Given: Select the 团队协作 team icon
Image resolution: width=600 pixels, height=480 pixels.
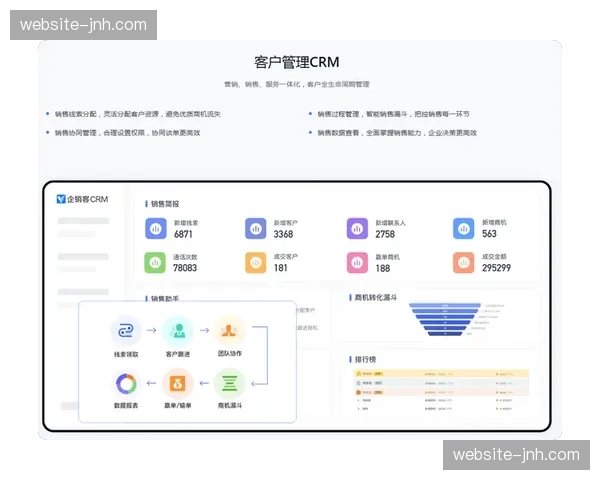Looking at the screenshot, I should click(229, 330).
